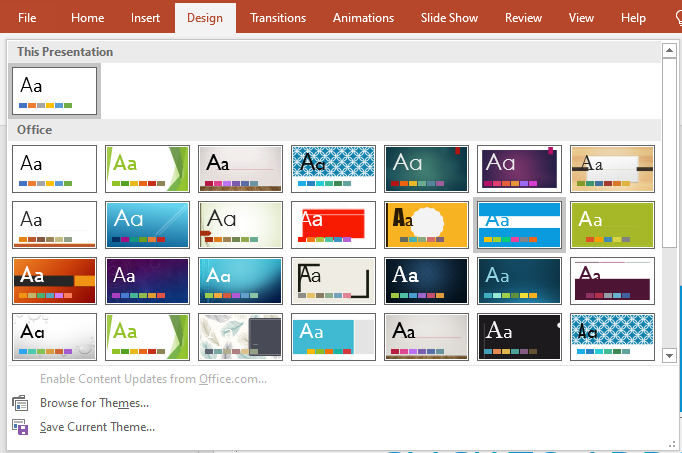Open the Transitions tab

point(278,18)
